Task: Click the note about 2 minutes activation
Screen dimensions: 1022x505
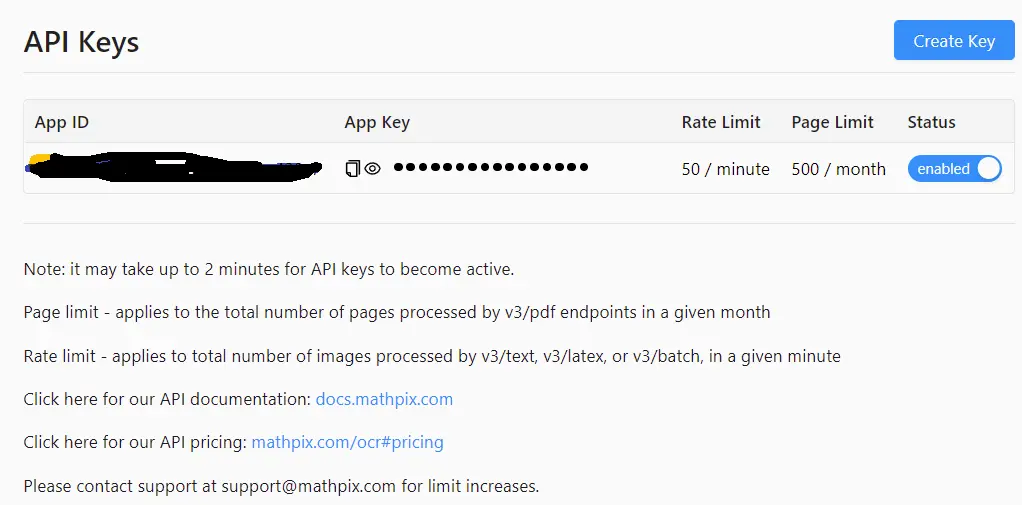Action: click(x=269, y=269)
